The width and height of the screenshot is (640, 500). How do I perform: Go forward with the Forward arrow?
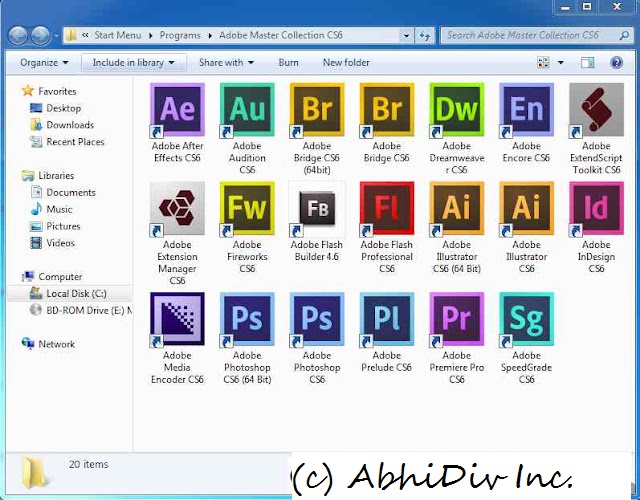pos(41,36)
